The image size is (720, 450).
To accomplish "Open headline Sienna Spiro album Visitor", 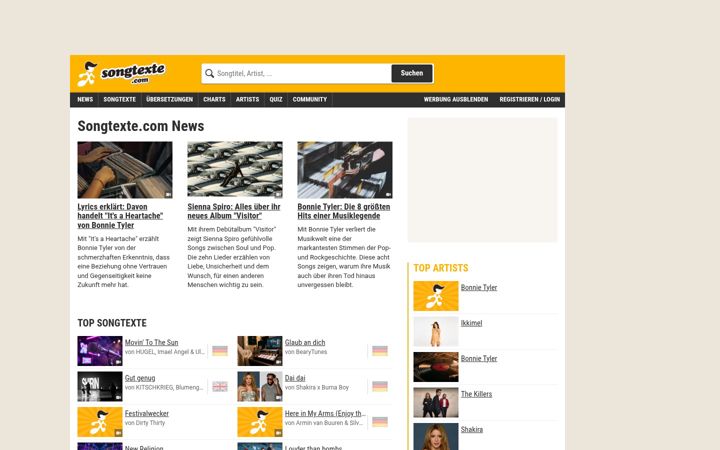I will point(234,211).
